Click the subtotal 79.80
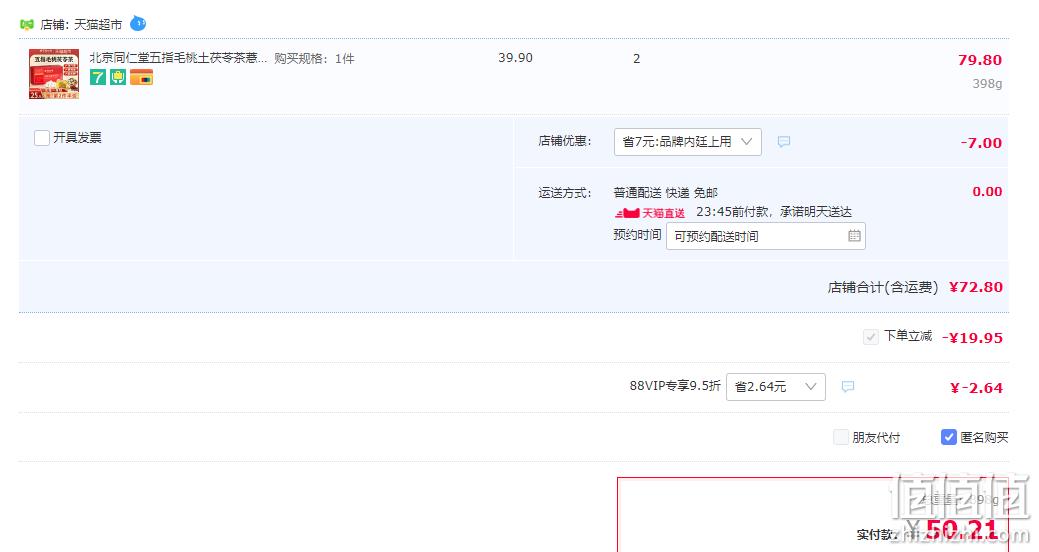The height and width of the screenshot is (552, 1039). pyautogui.click(x=979, y=60)
